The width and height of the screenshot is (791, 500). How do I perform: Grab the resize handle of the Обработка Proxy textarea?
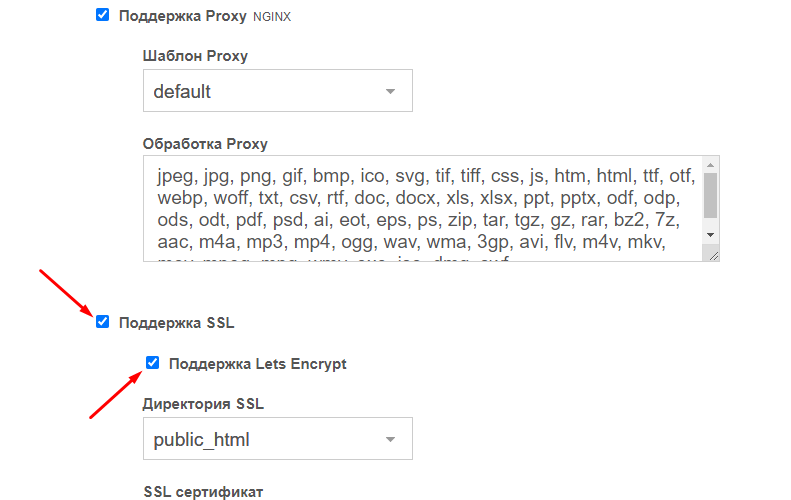pyautogui.click(x=711, y=255)
